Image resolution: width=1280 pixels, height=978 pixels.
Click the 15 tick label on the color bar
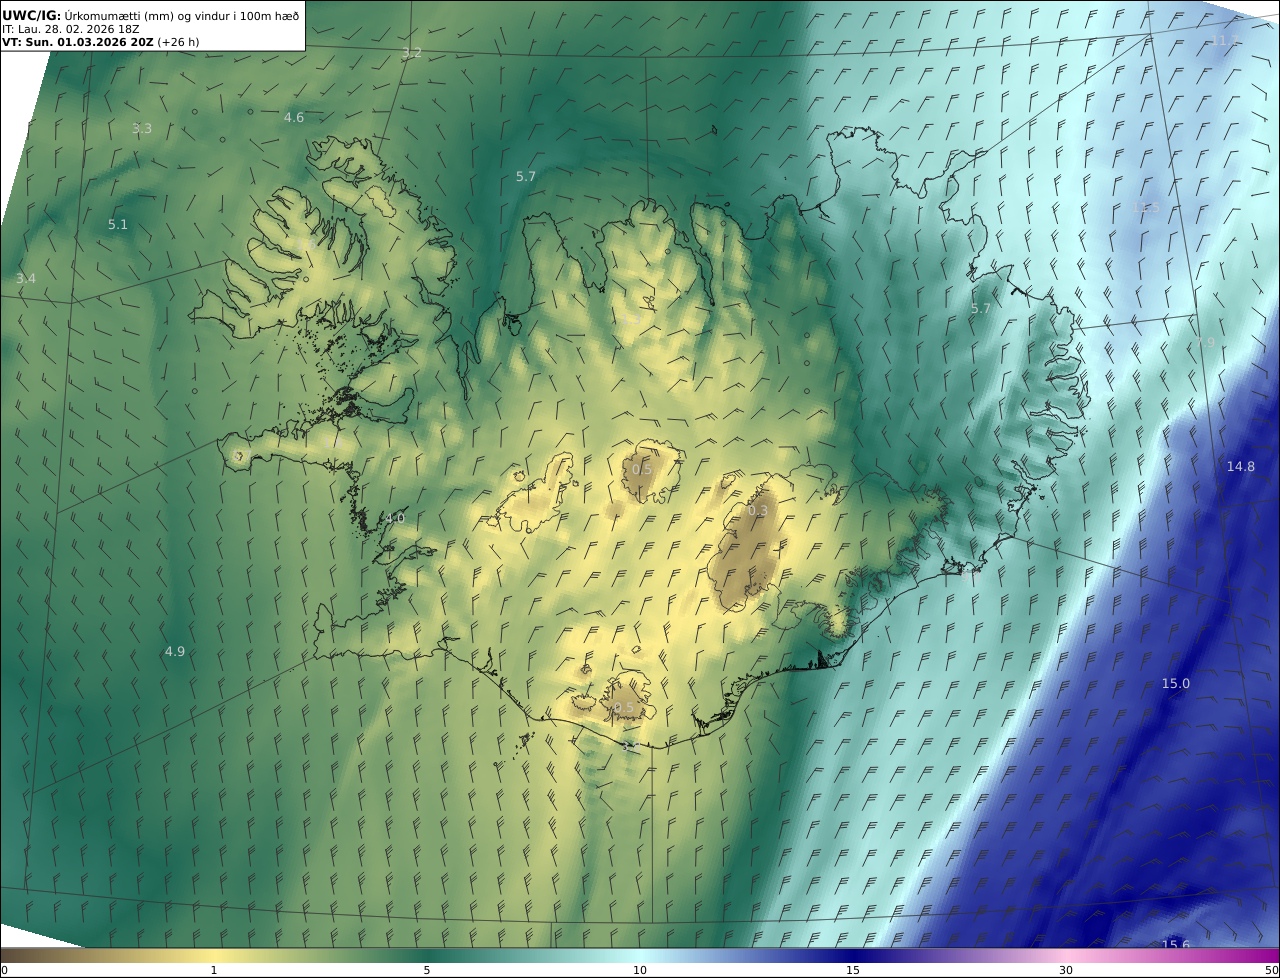(853, 970)
